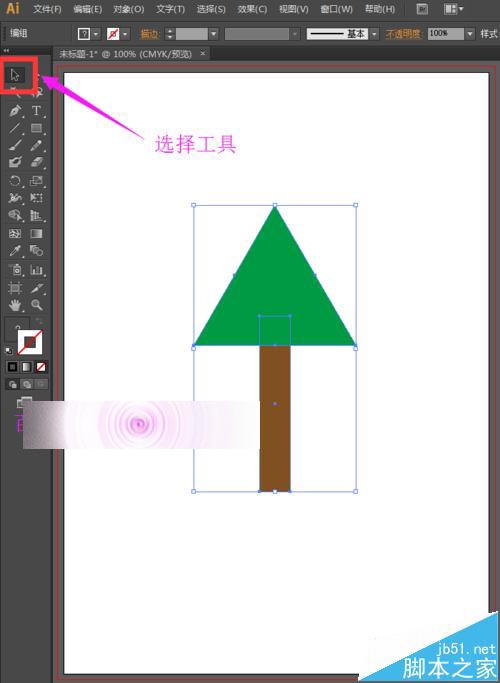
Task: Enable Draw Behind mode
Action: point(27,384)
